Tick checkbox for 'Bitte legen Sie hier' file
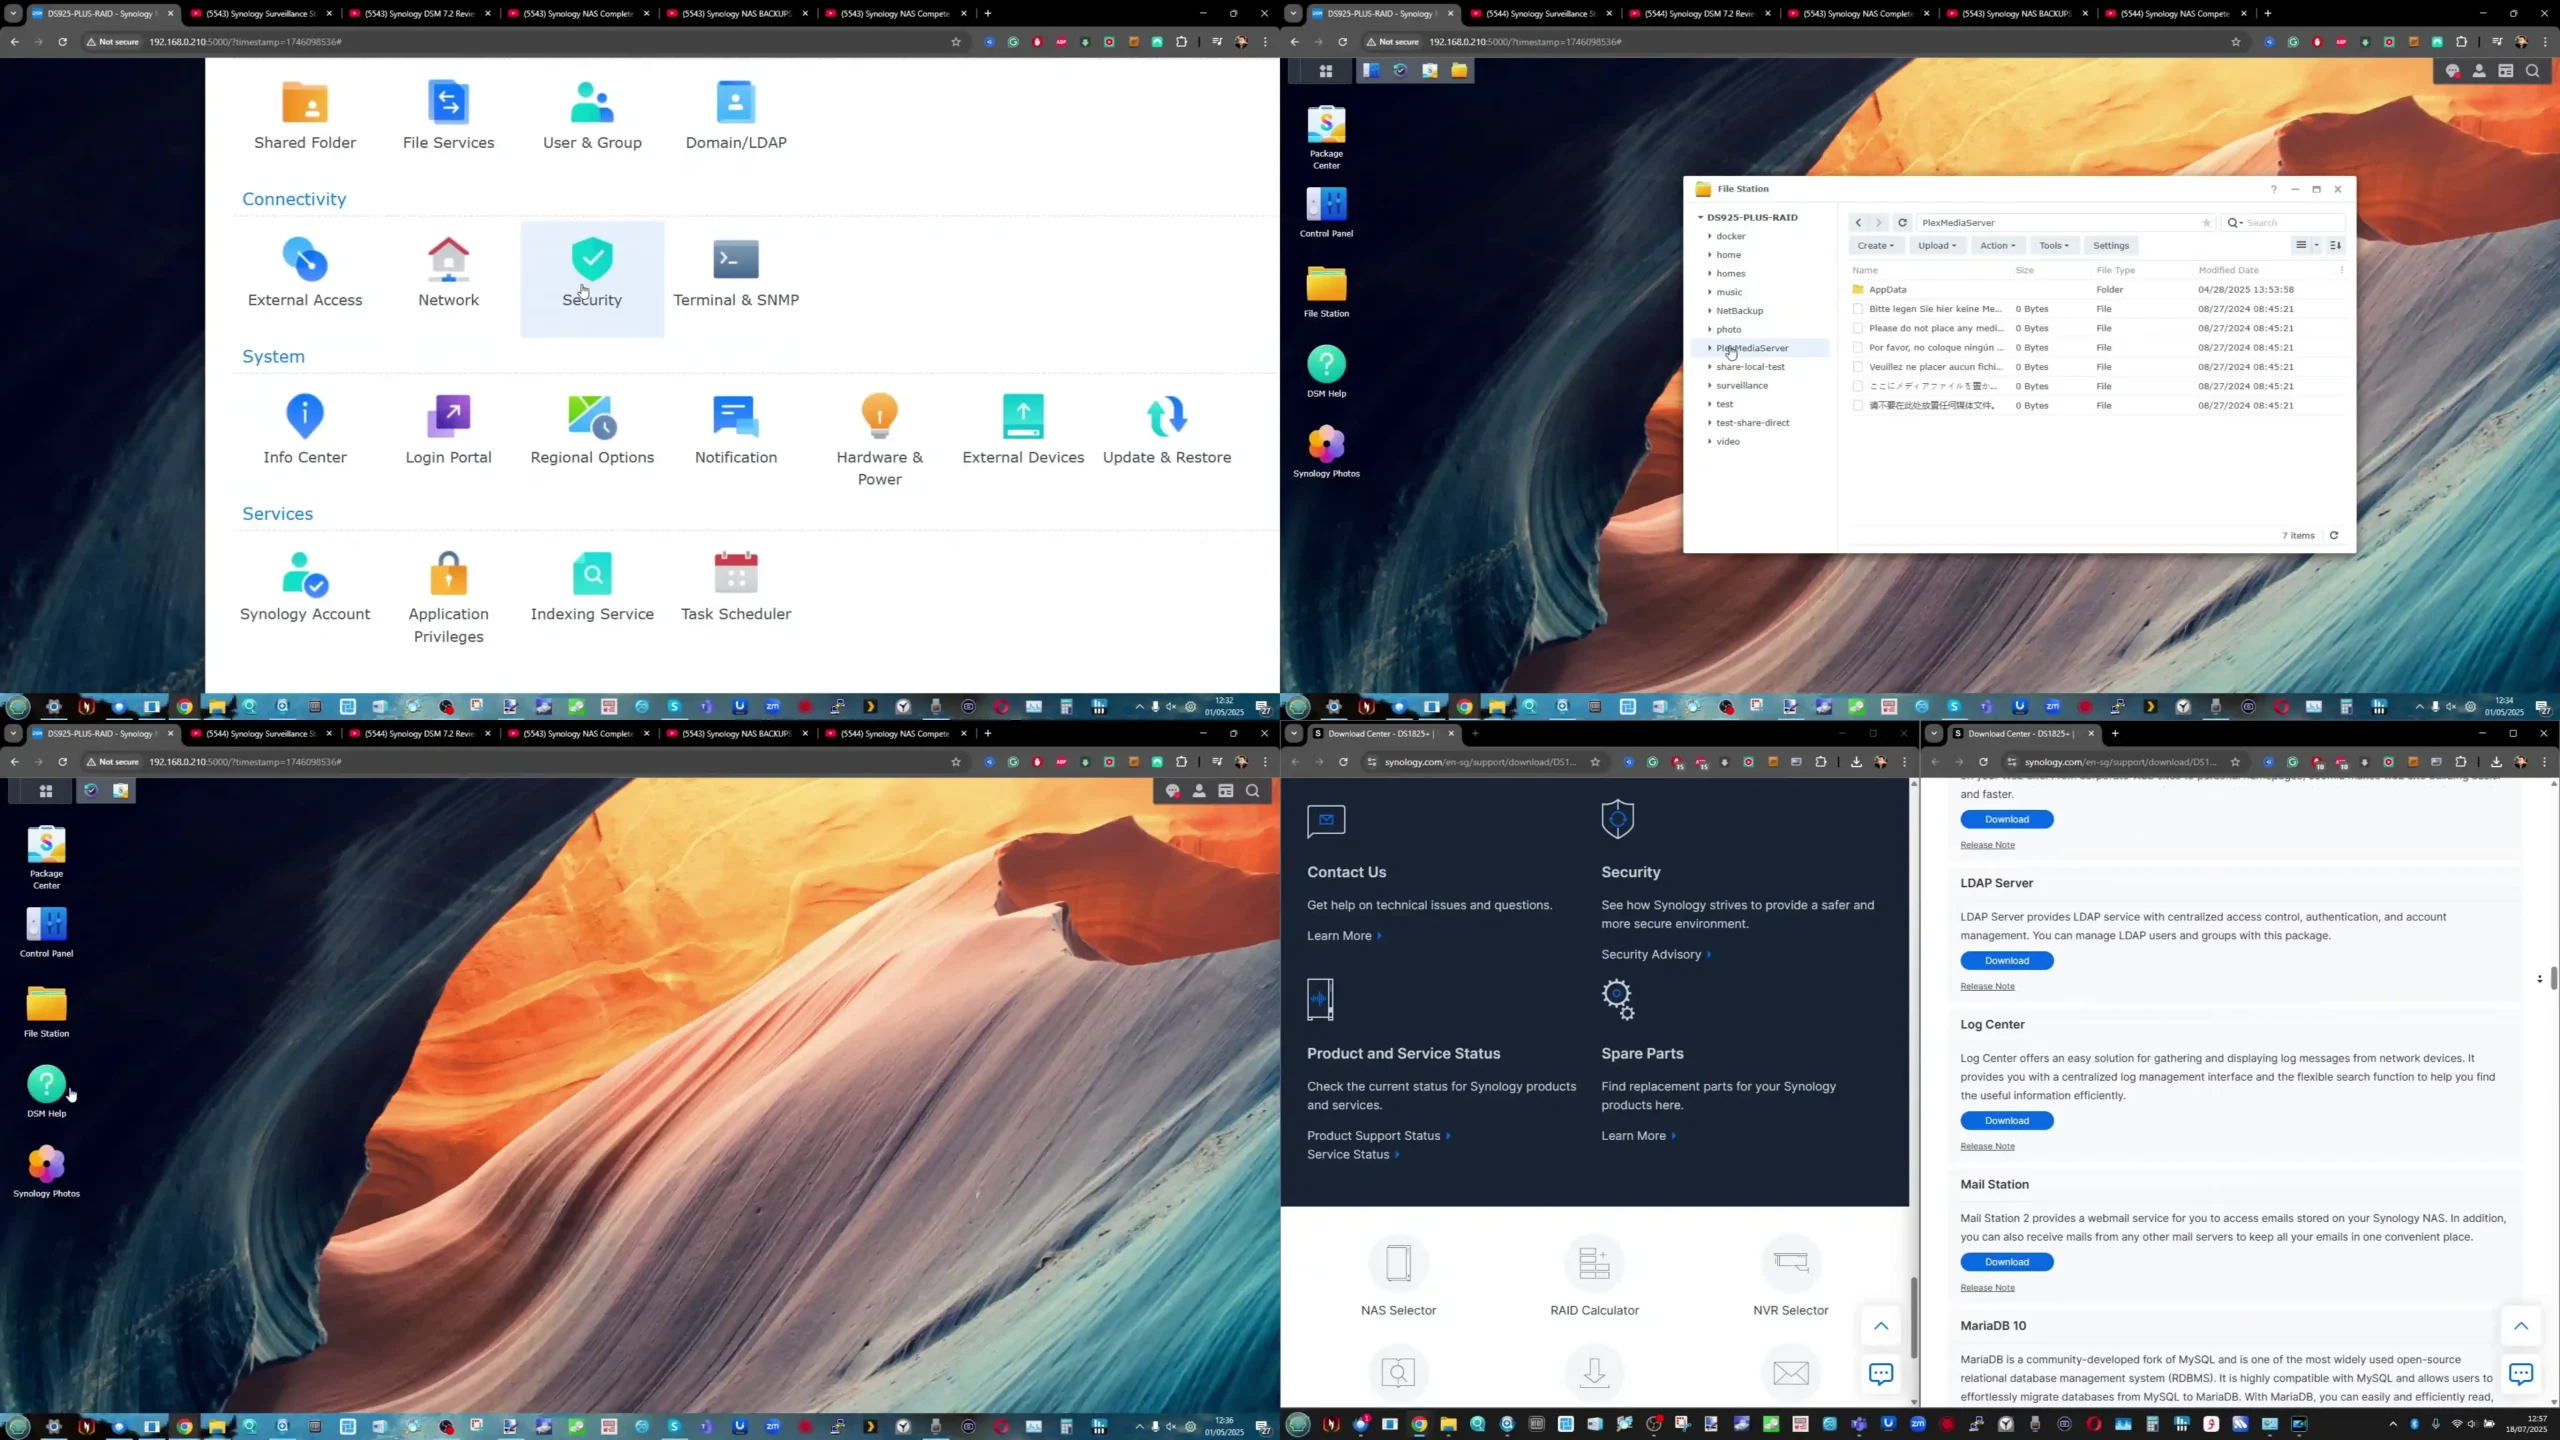2560x1440 pixels. tap(1858, 309)
